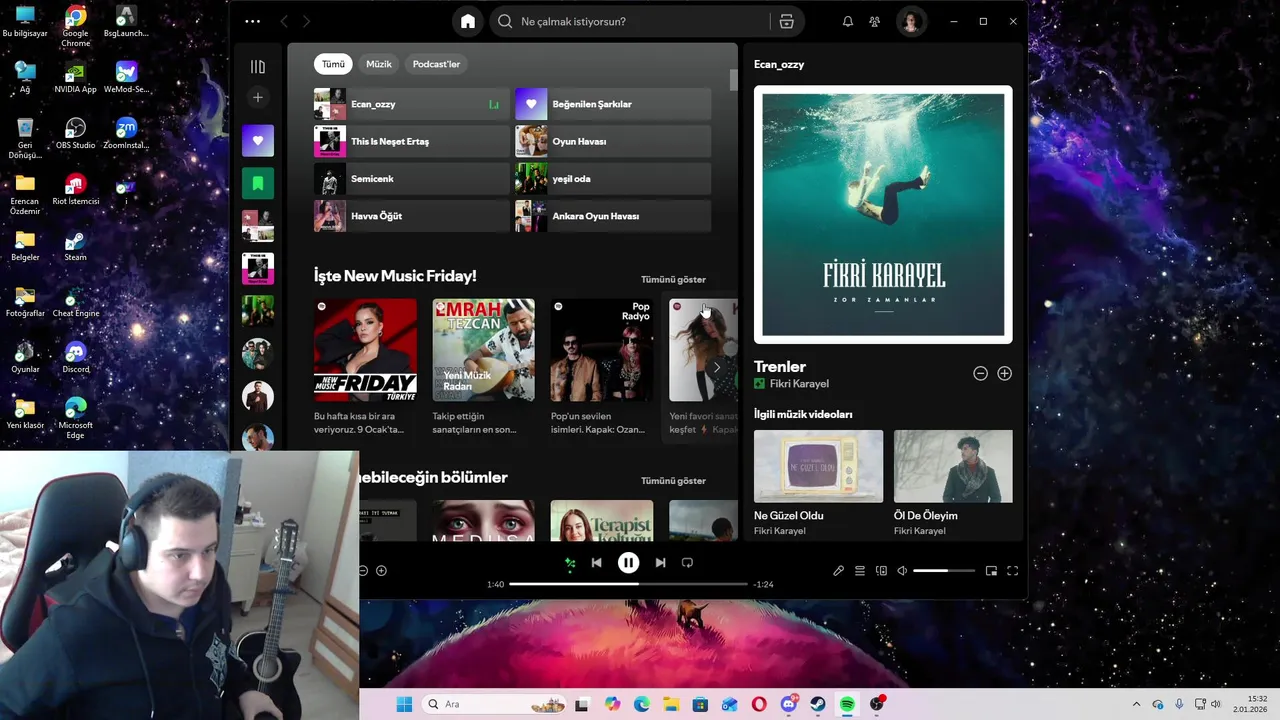Open Liked Songs purple heart in sidebar
This screenshot has height=720, width=1280.
click(x=258, y=141)
